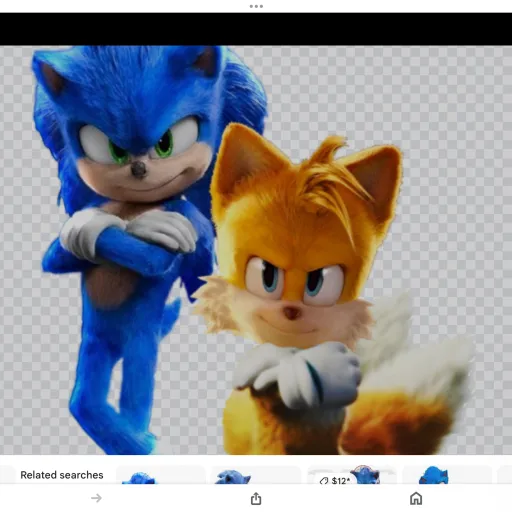This screenshot has height=512, width=512.
Task: Select the first related search thumbnail
Action: 161,475
